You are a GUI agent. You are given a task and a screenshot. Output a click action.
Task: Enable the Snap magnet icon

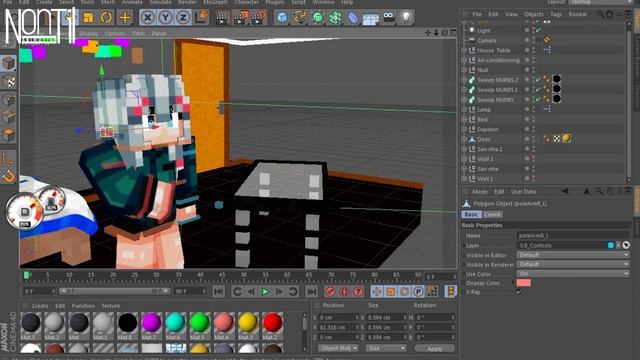tap(9, 176)
